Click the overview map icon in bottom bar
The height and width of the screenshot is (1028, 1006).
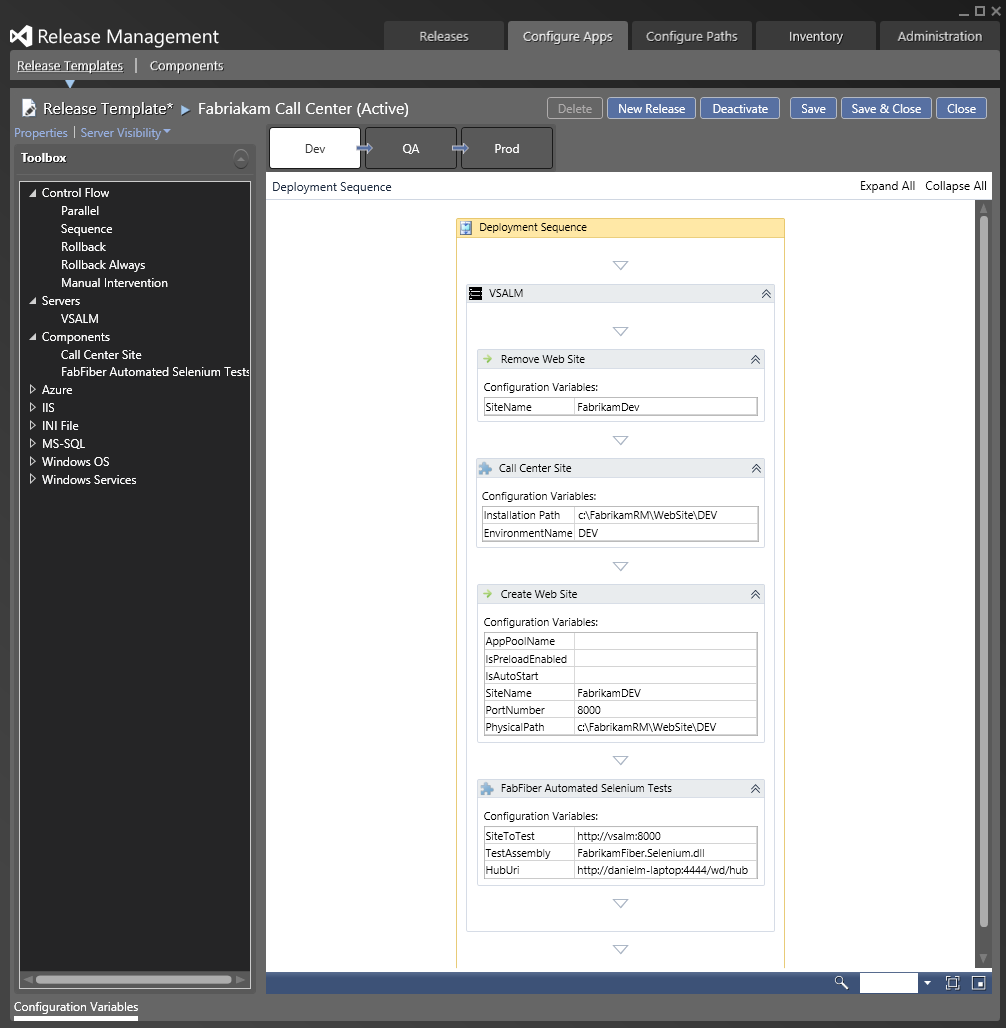[x=978, y=982]
